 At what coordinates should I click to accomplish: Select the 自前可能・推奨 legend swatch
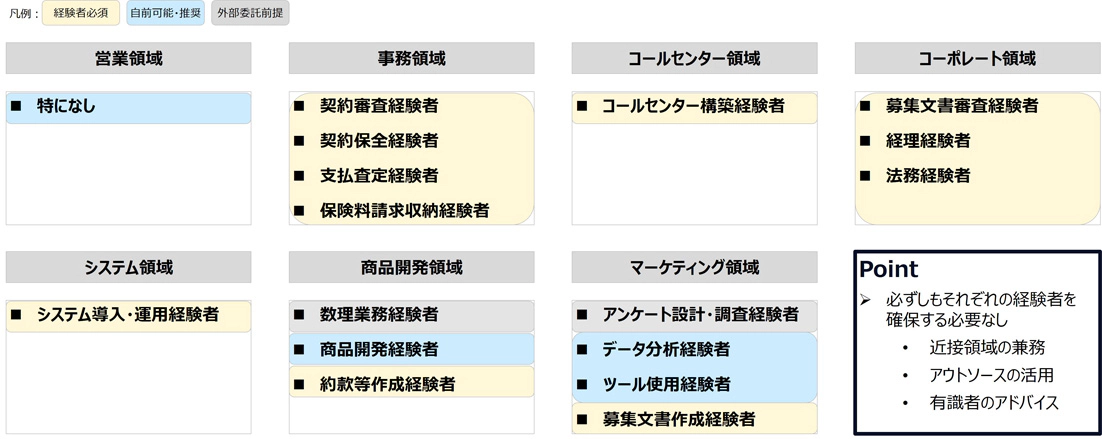click(x=166, y=13)
